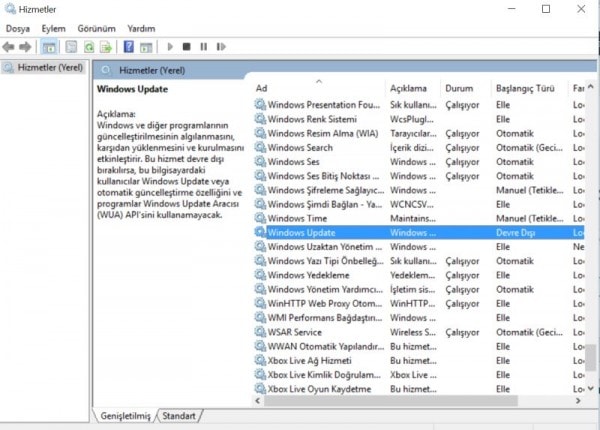Sort by the Durum column header
Screen dimensions: 600x430
[459, 88]
